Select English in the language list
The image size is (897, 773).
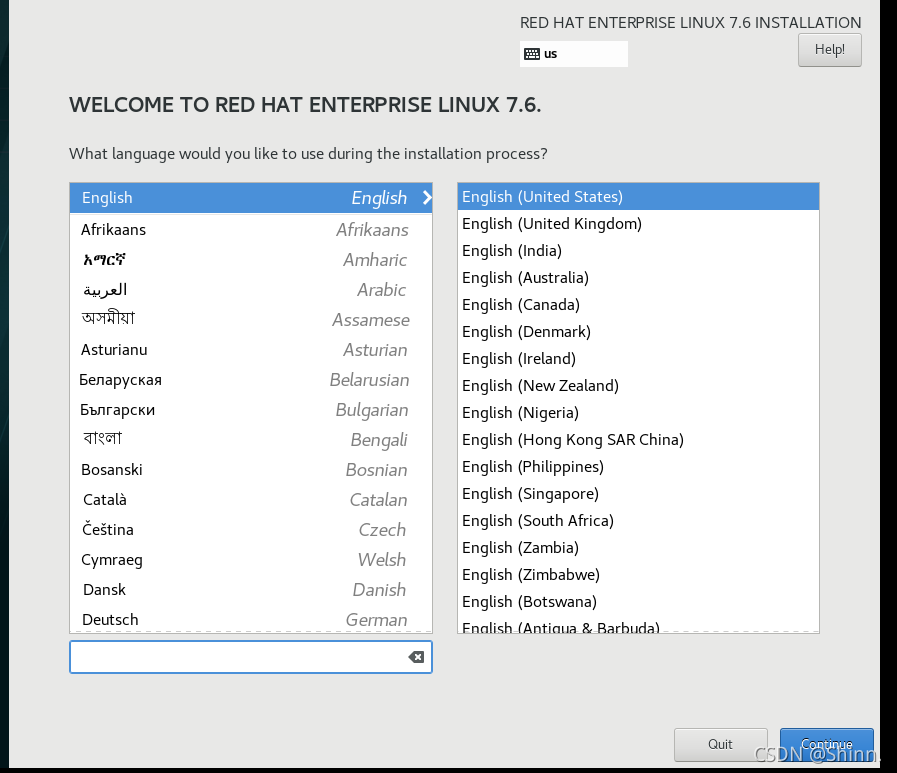click(251, 198)
